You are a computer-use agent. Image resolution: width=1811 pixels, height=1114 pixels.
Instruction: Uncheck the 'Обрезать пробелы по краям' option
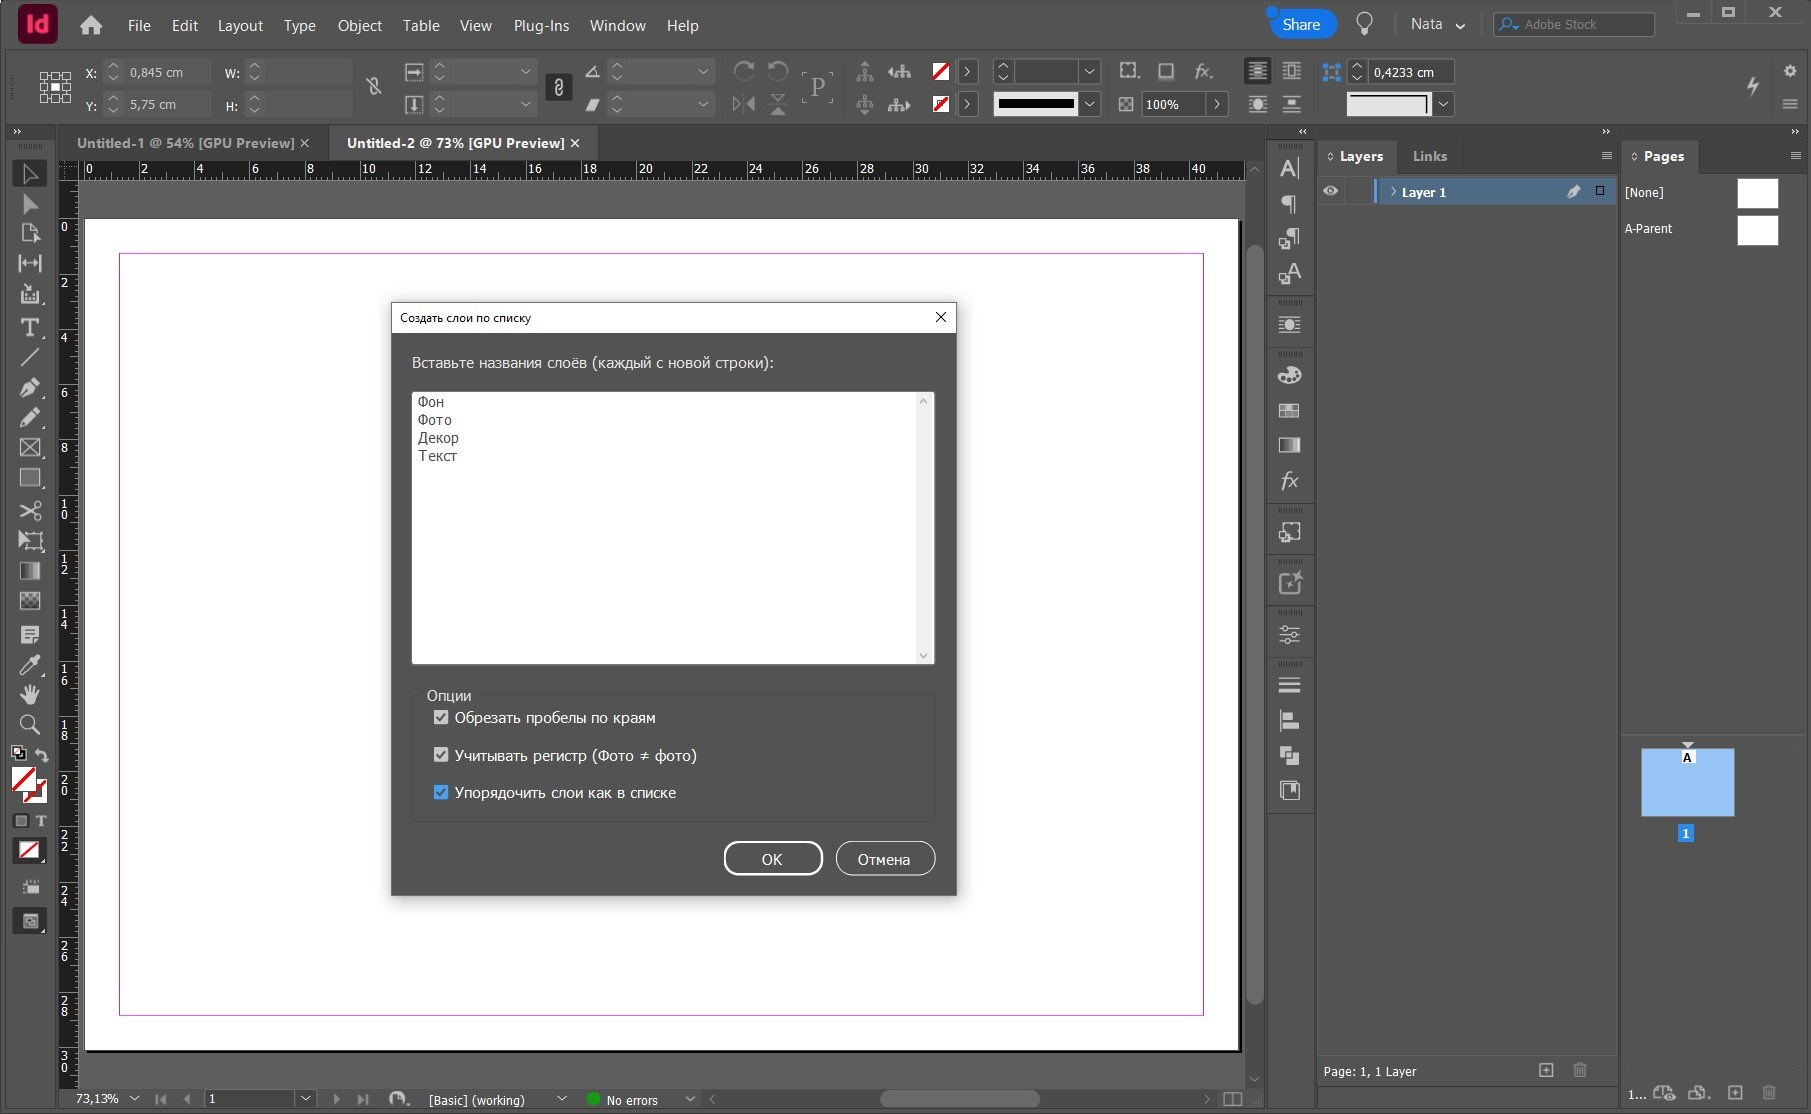click(x=442, y=717)
